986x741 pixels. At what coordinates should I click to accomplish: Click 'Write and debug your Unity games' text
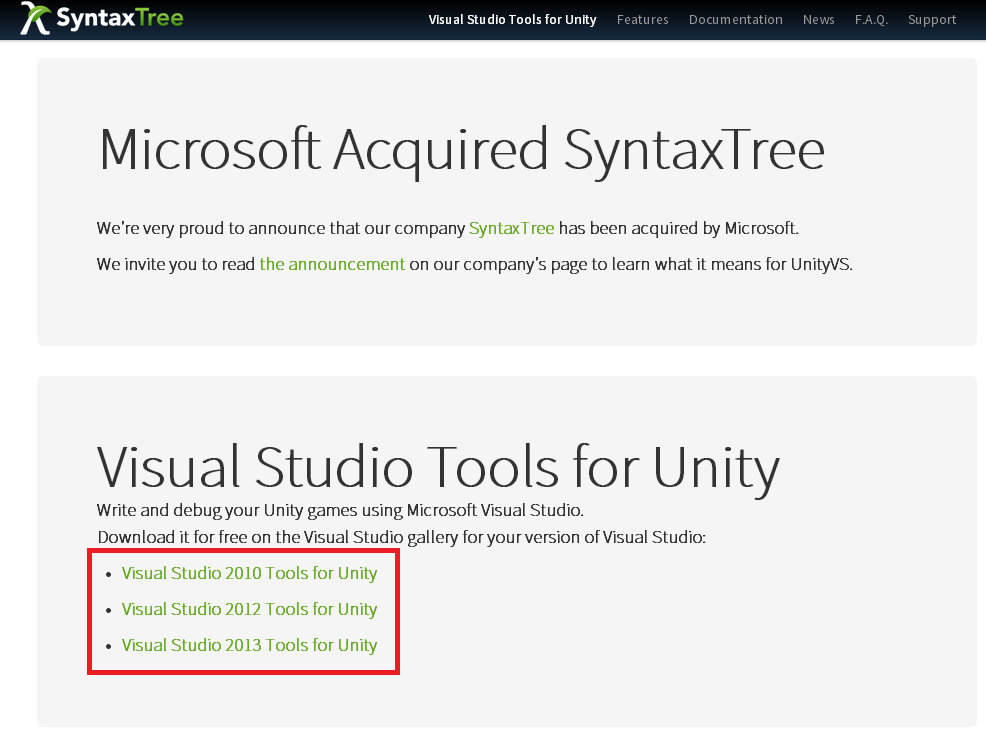point(340,510)
